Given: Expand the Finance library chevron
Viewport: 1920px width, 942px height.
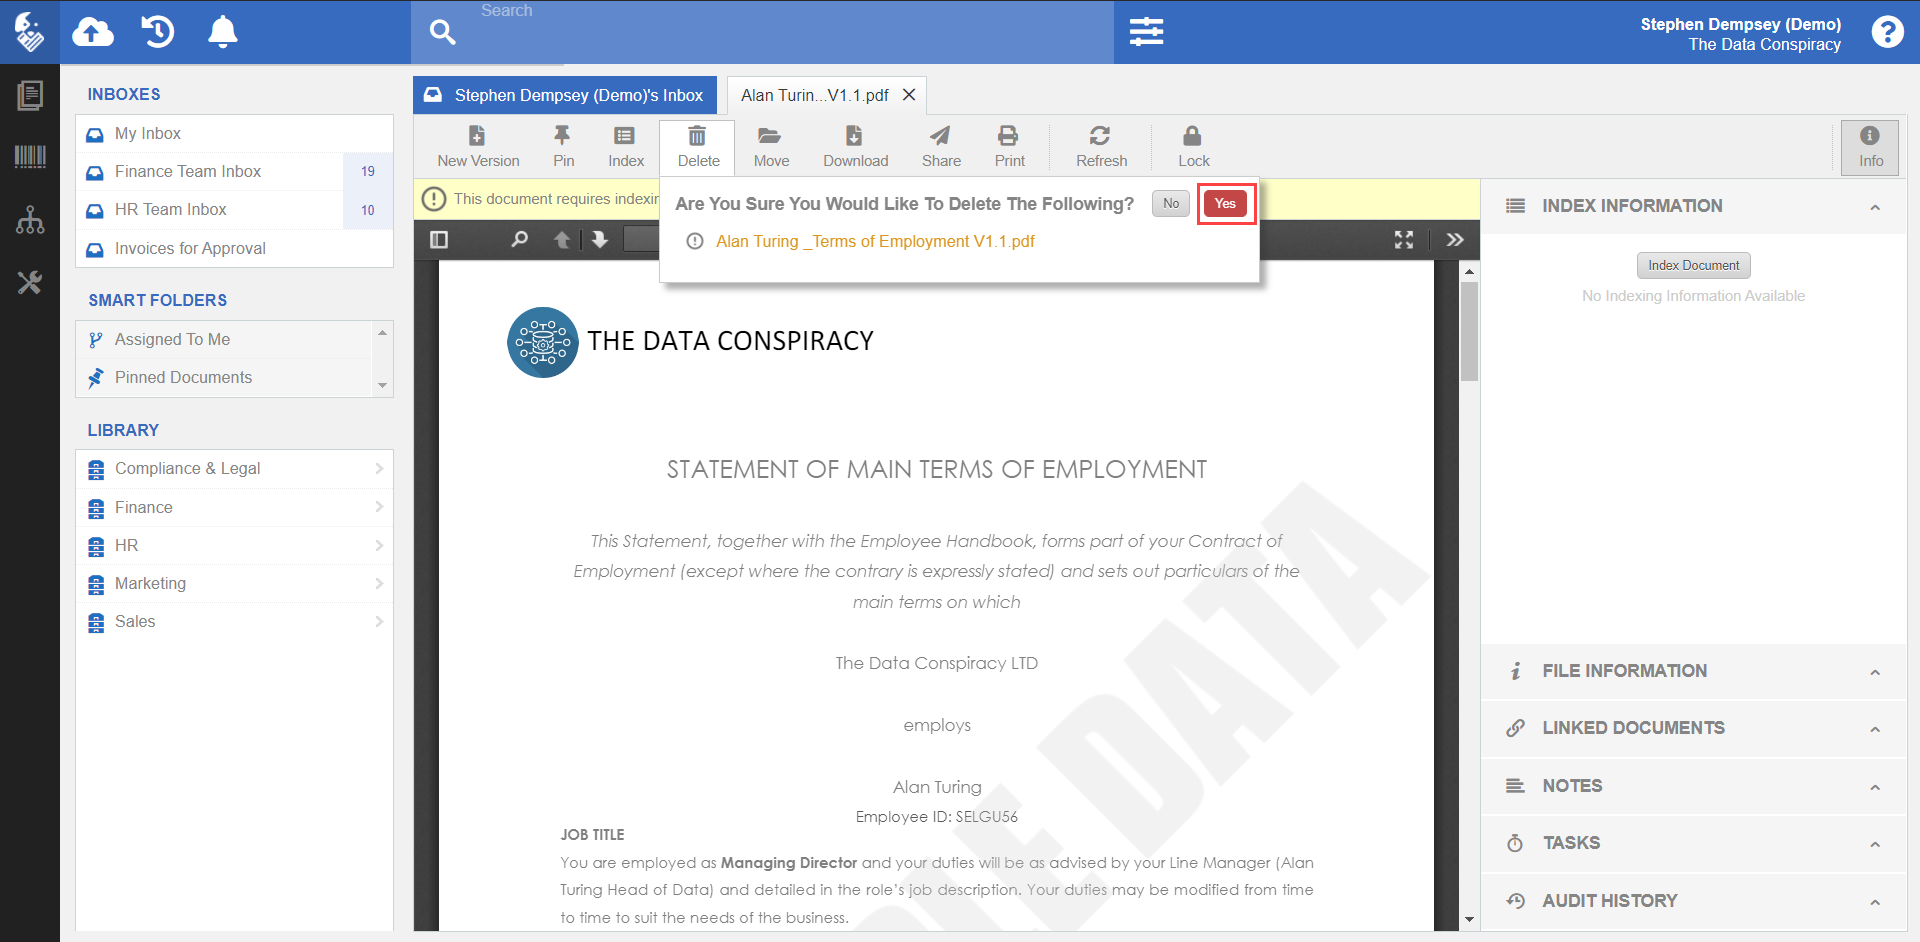Looking at the screenshot, I should point(379,507).
